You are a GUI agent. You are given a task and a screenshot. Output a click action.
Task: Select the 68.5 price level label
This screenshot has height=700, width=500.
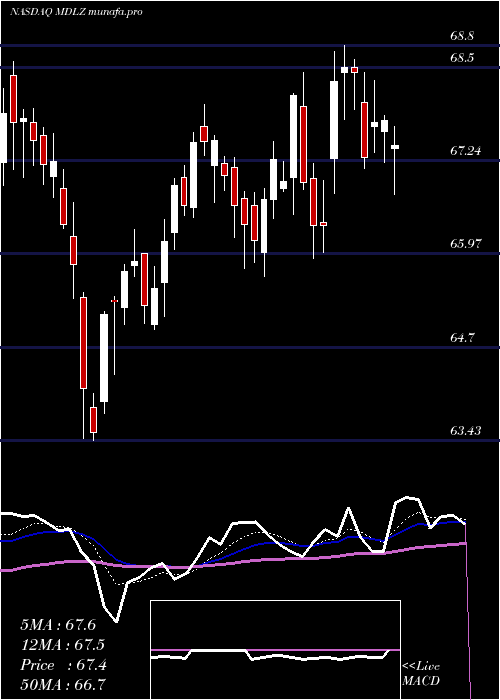pyautogui.click(x=462, y=58)
